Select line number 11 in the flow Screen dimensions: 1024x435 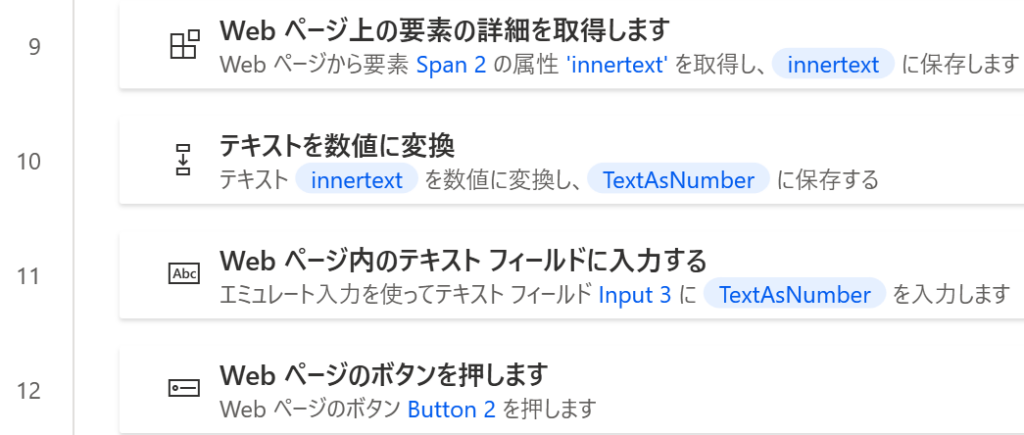coord(29,276)
